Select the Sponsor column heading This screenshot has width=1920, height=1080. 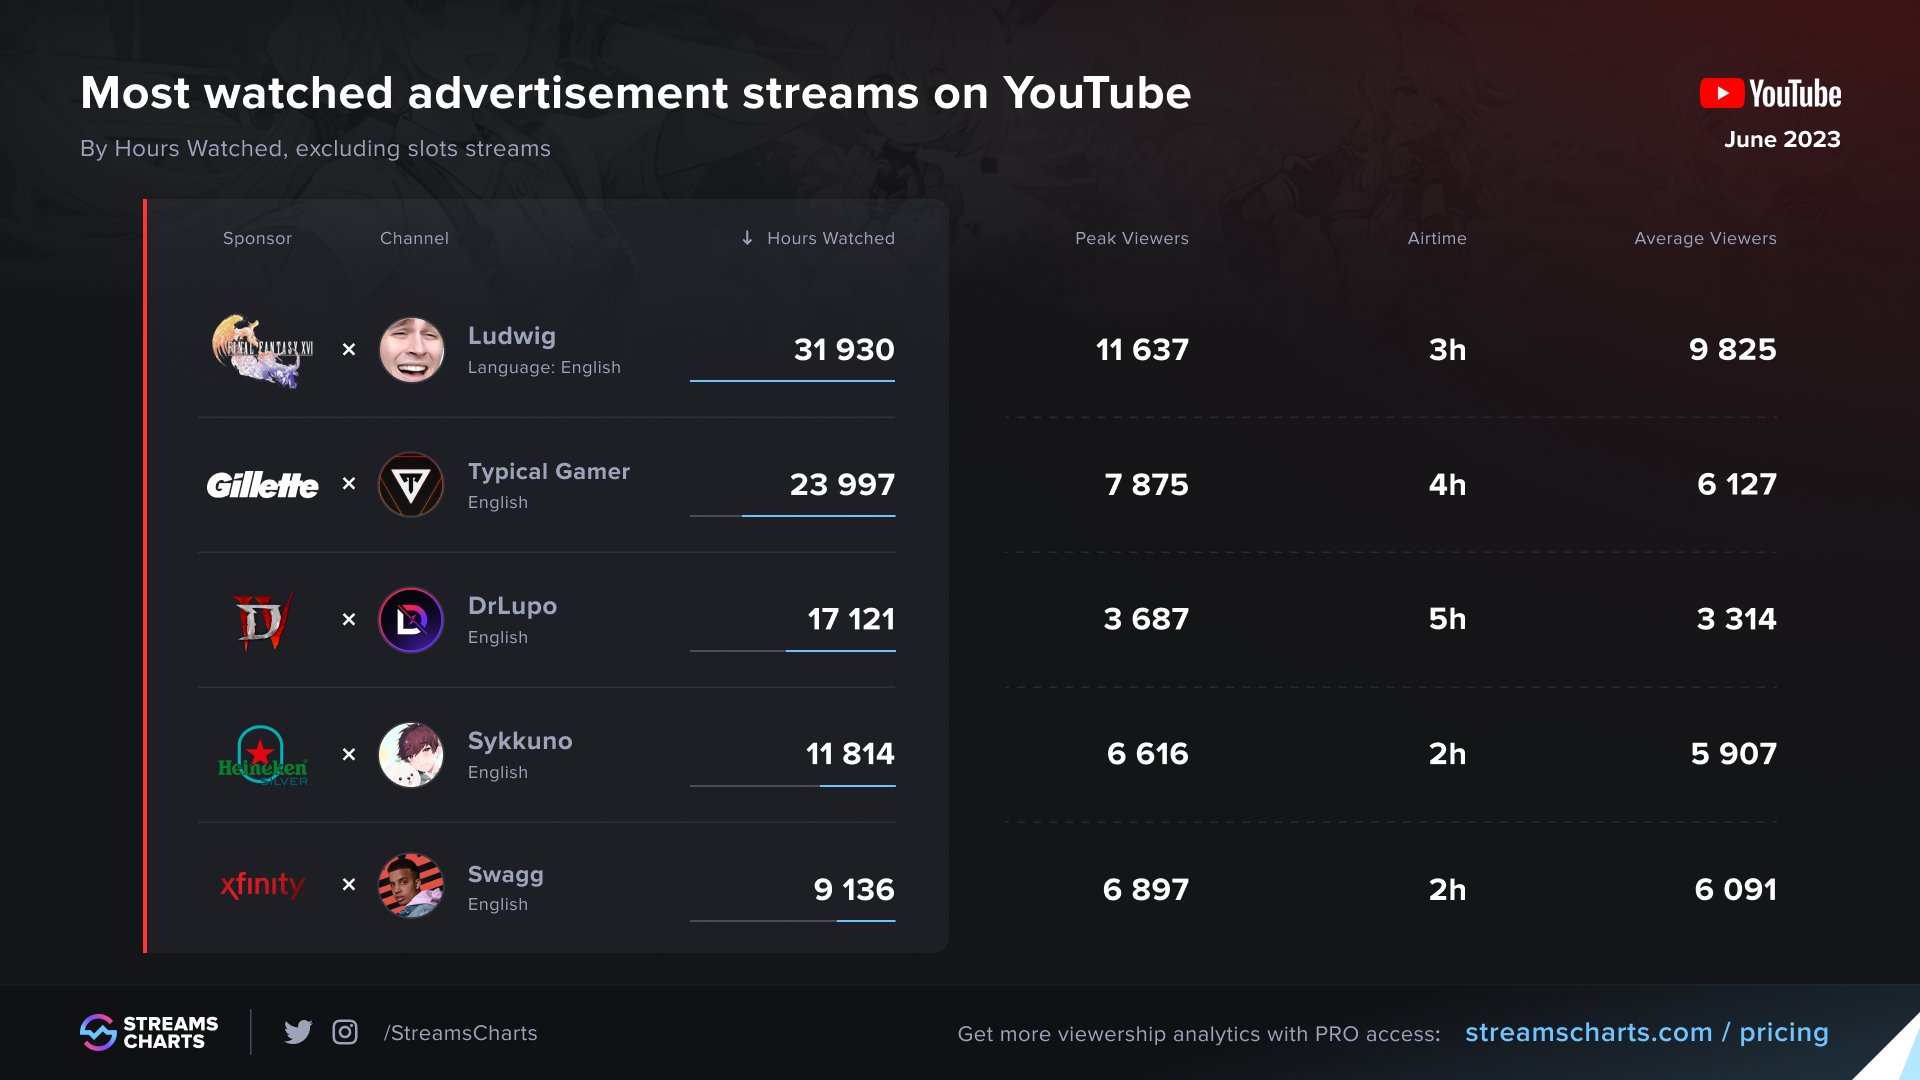coord(258,238)
